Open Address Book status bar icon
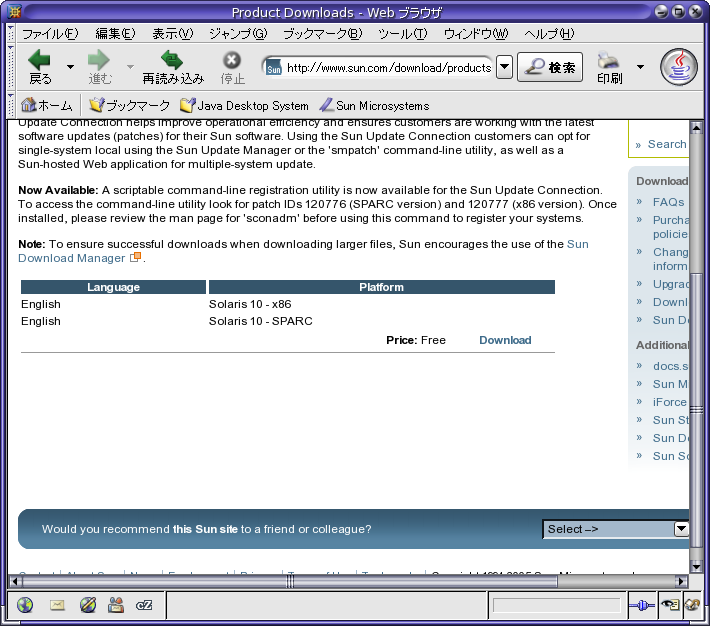This screenshot has width=710, height=626. pos(116,605)
